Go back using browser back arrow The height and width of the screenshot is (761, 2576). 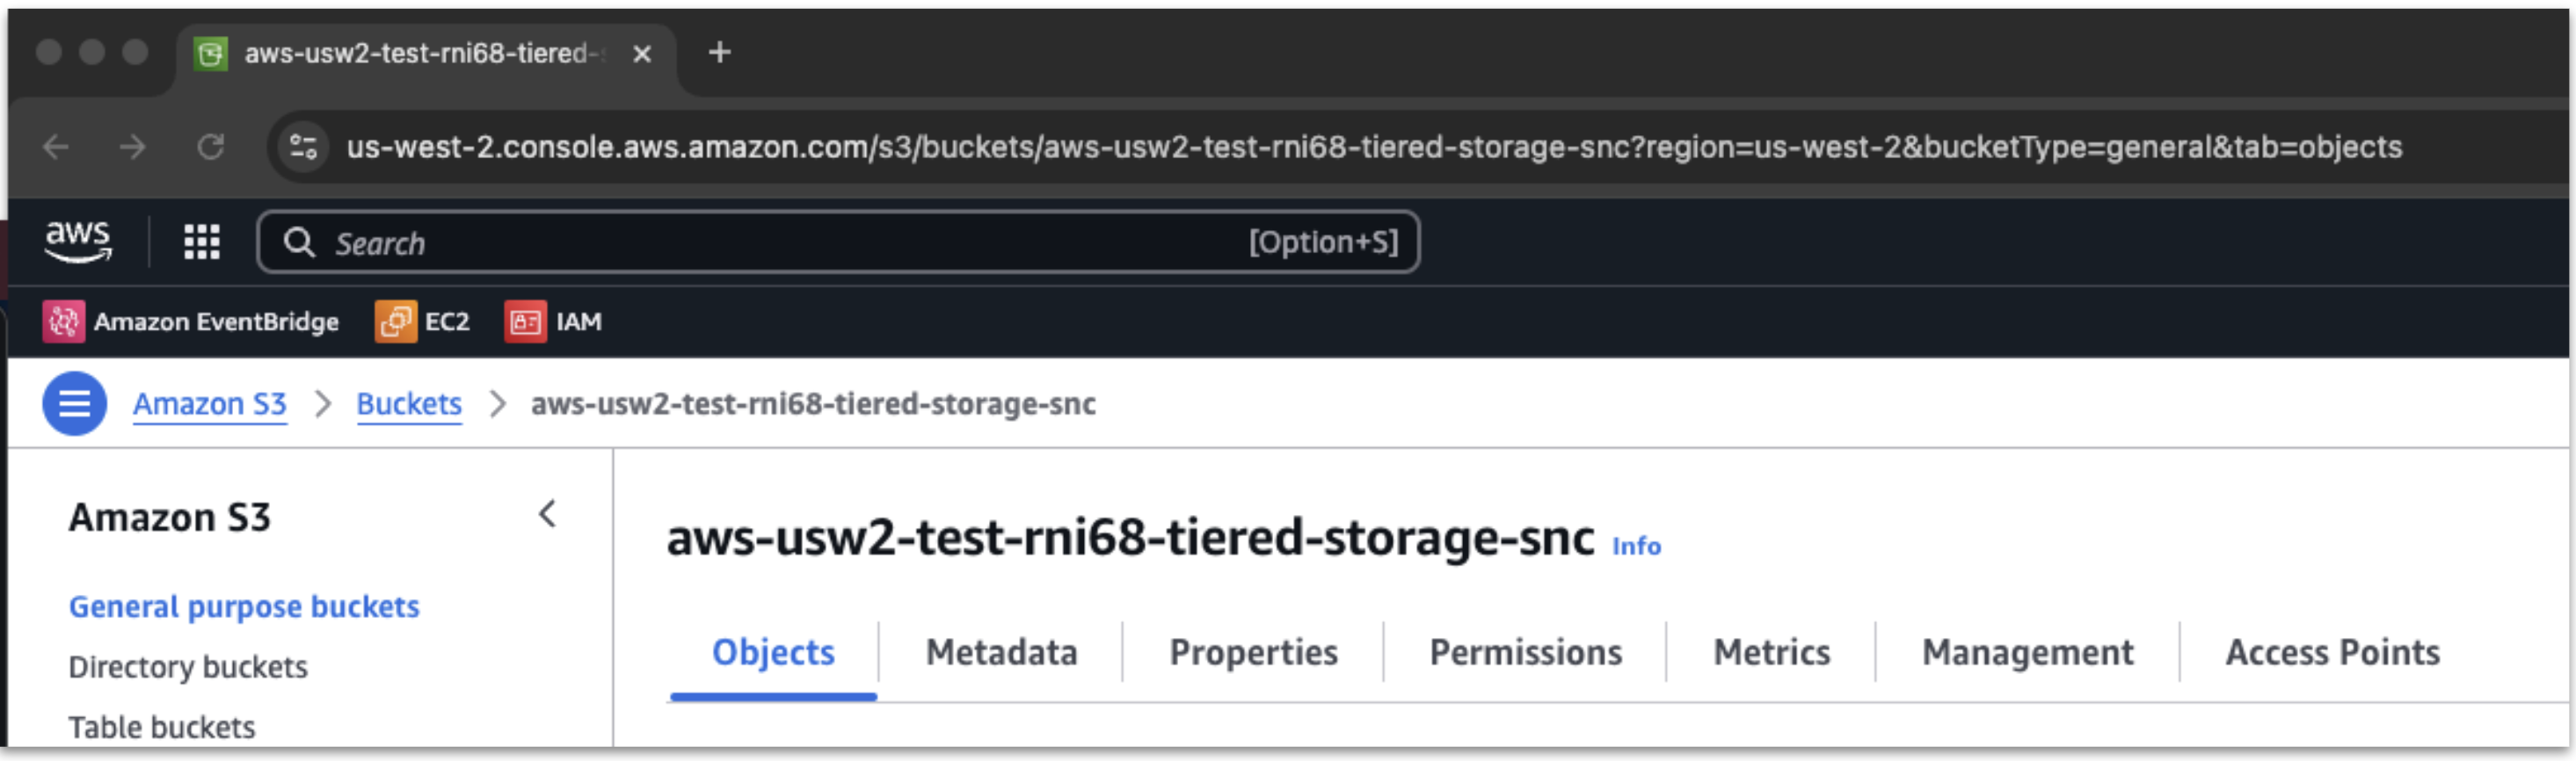tap(56, 148)
